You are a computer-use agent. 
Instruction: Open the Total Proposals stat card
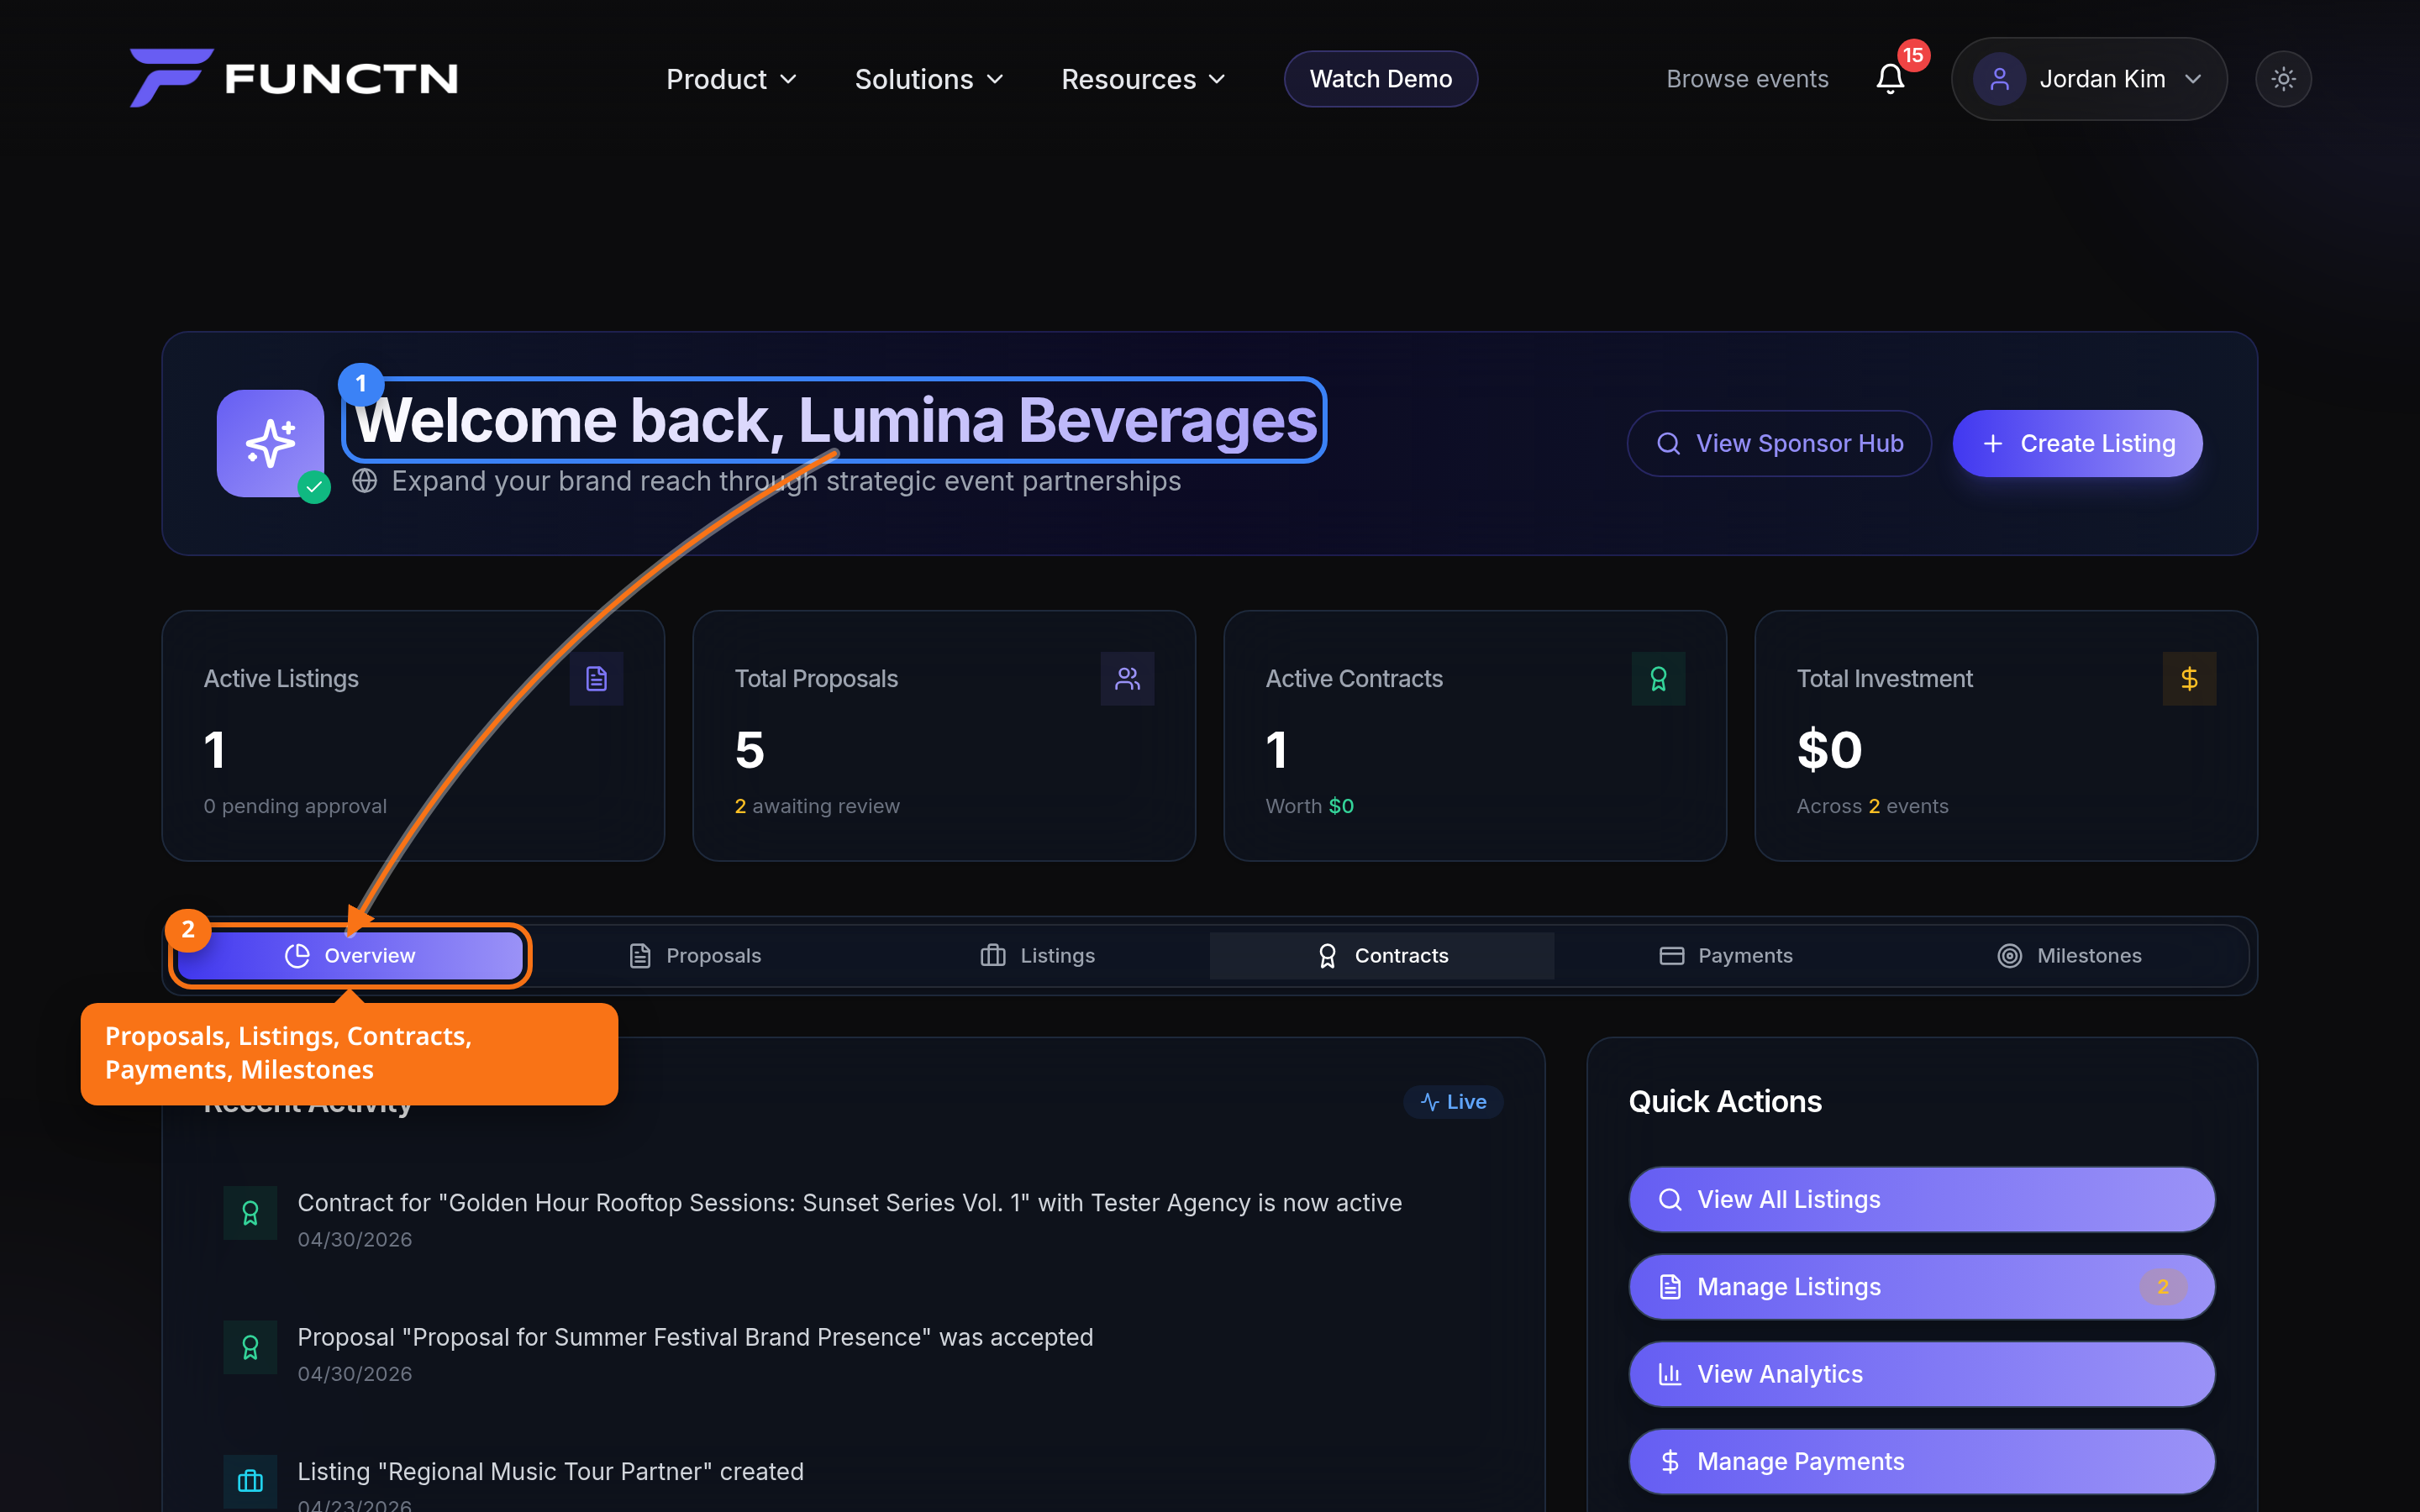pos(944,736)
